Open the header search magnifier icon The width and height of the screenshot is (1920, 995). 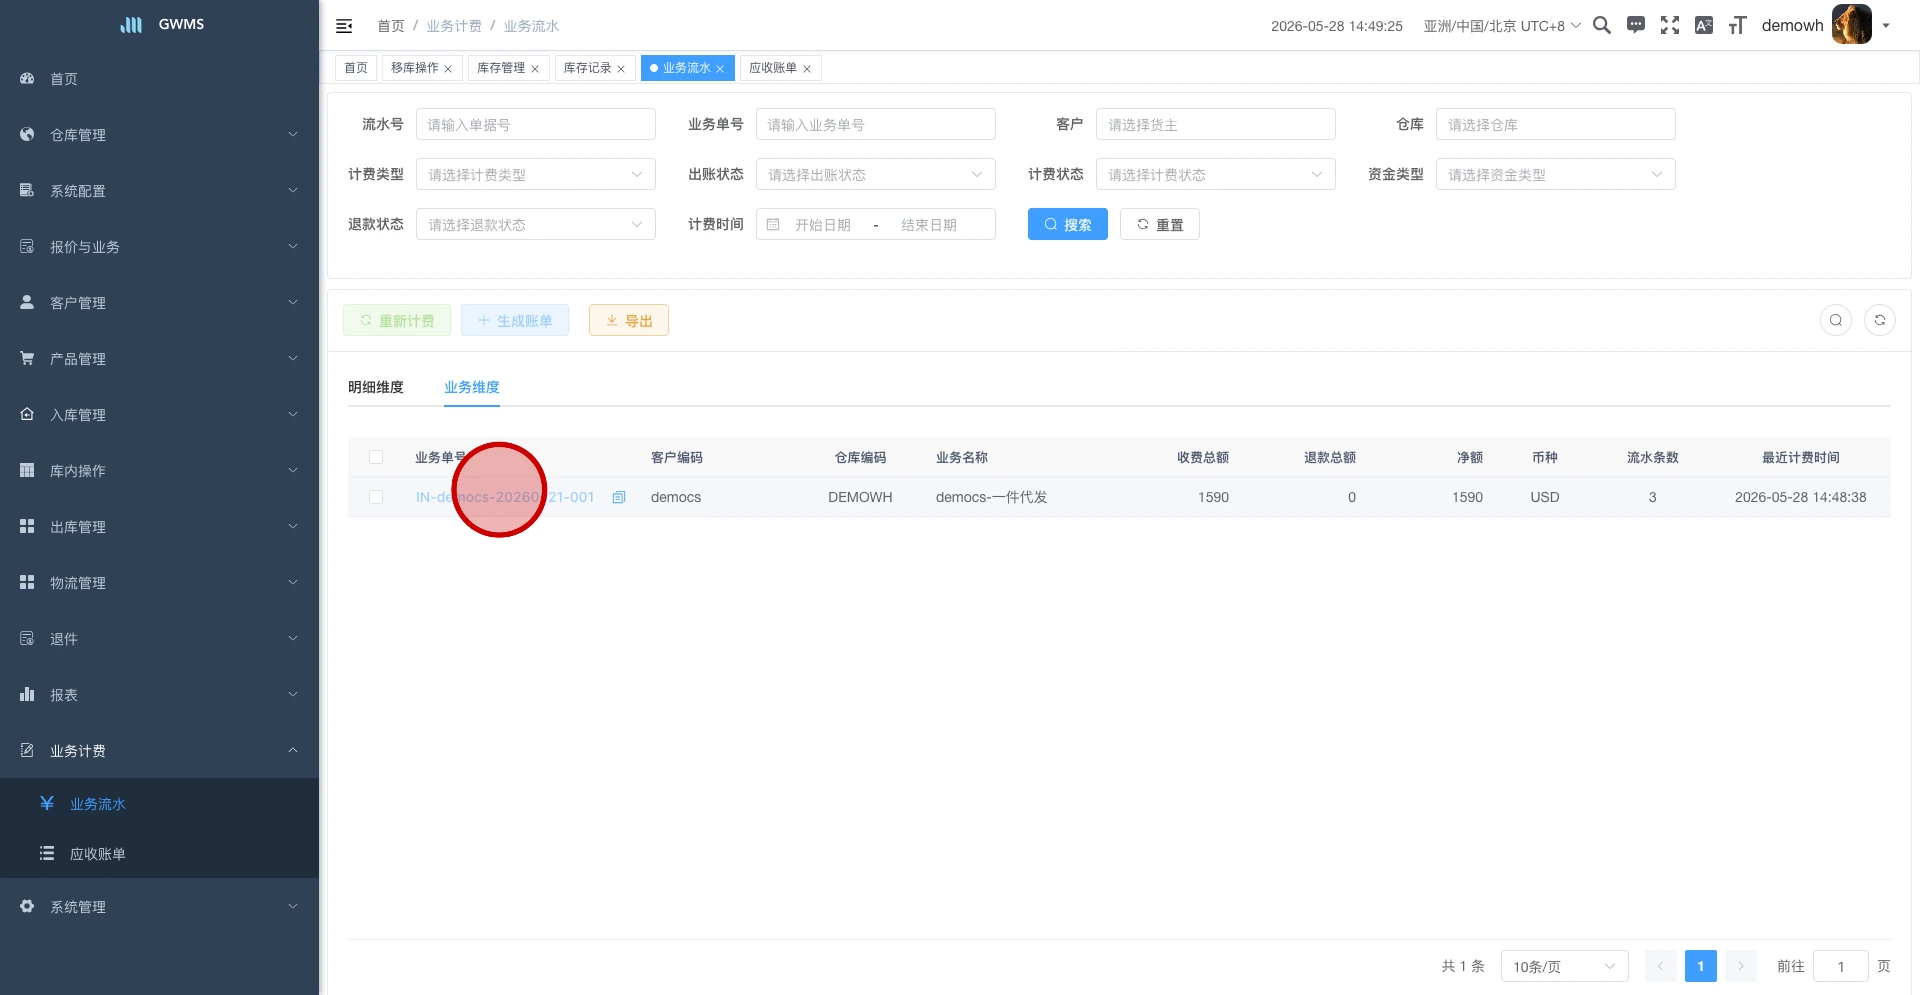[1601, 26]
